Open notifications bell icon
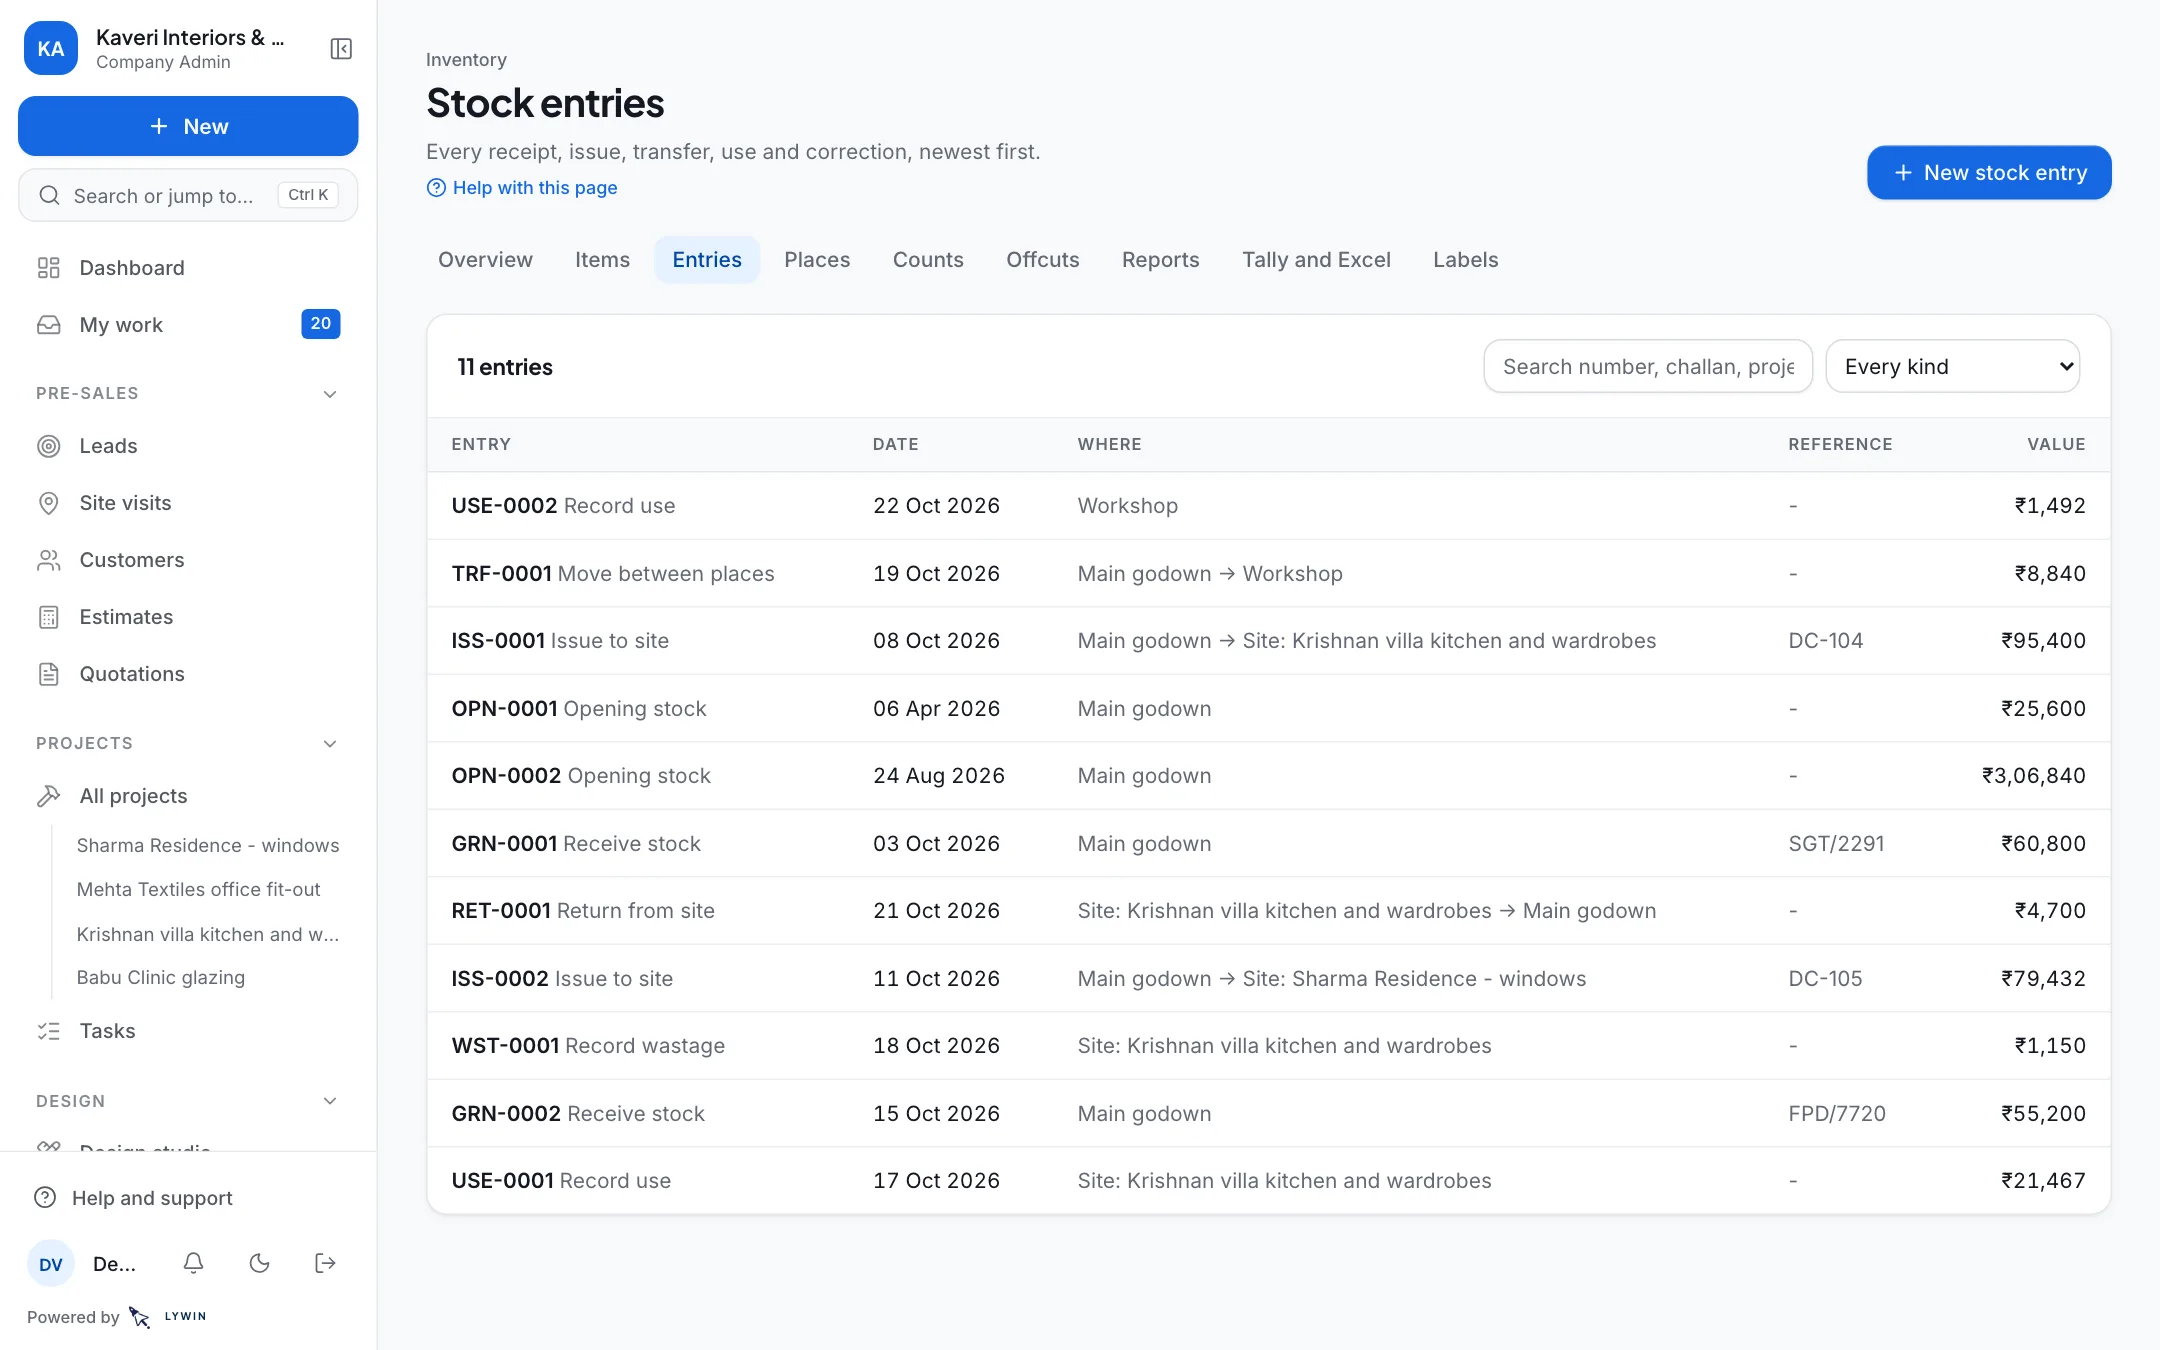Screen dimensions: 2160x1350 coord(194,1263)
